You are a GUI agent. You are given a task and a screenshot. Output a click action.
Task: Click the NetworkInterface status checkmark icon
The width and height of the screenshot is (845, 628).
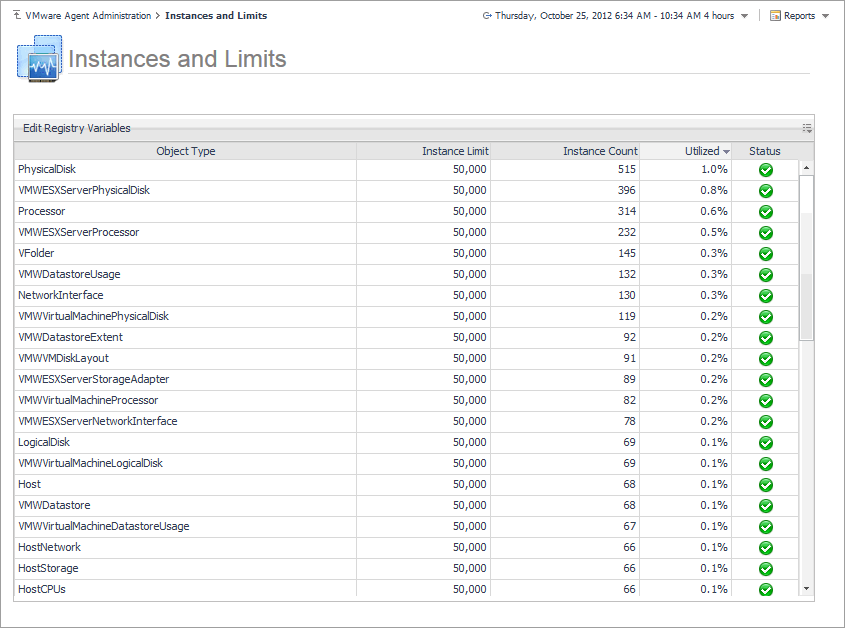(766, 296)
